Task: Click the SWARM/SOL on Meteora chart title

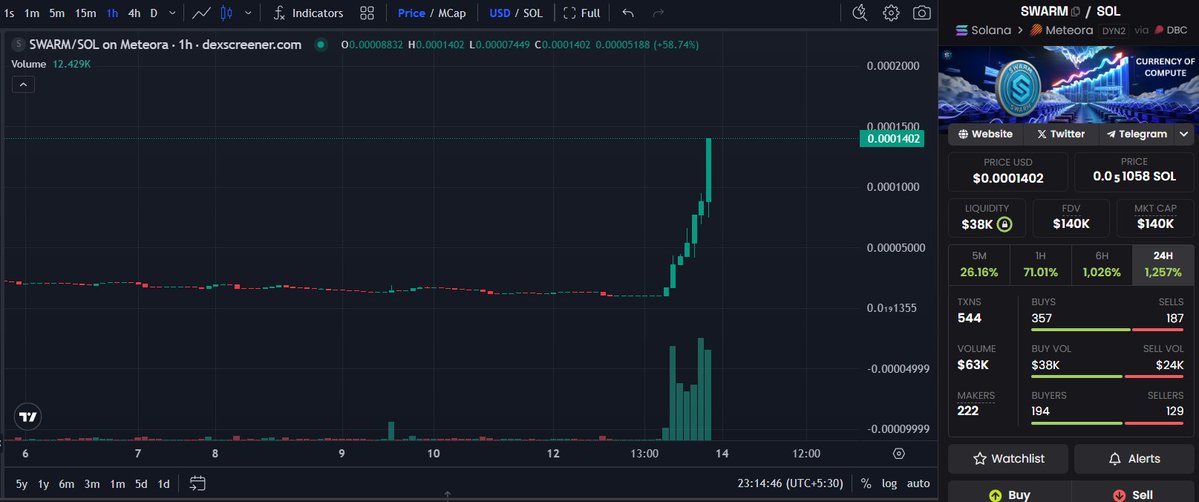Action: click(x=164, y=45)
